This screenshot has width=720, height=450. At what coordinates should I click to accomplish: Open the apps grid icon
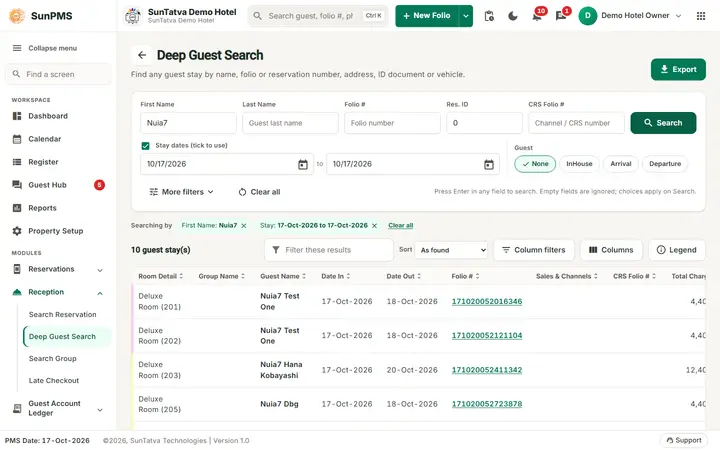[701, 16]
